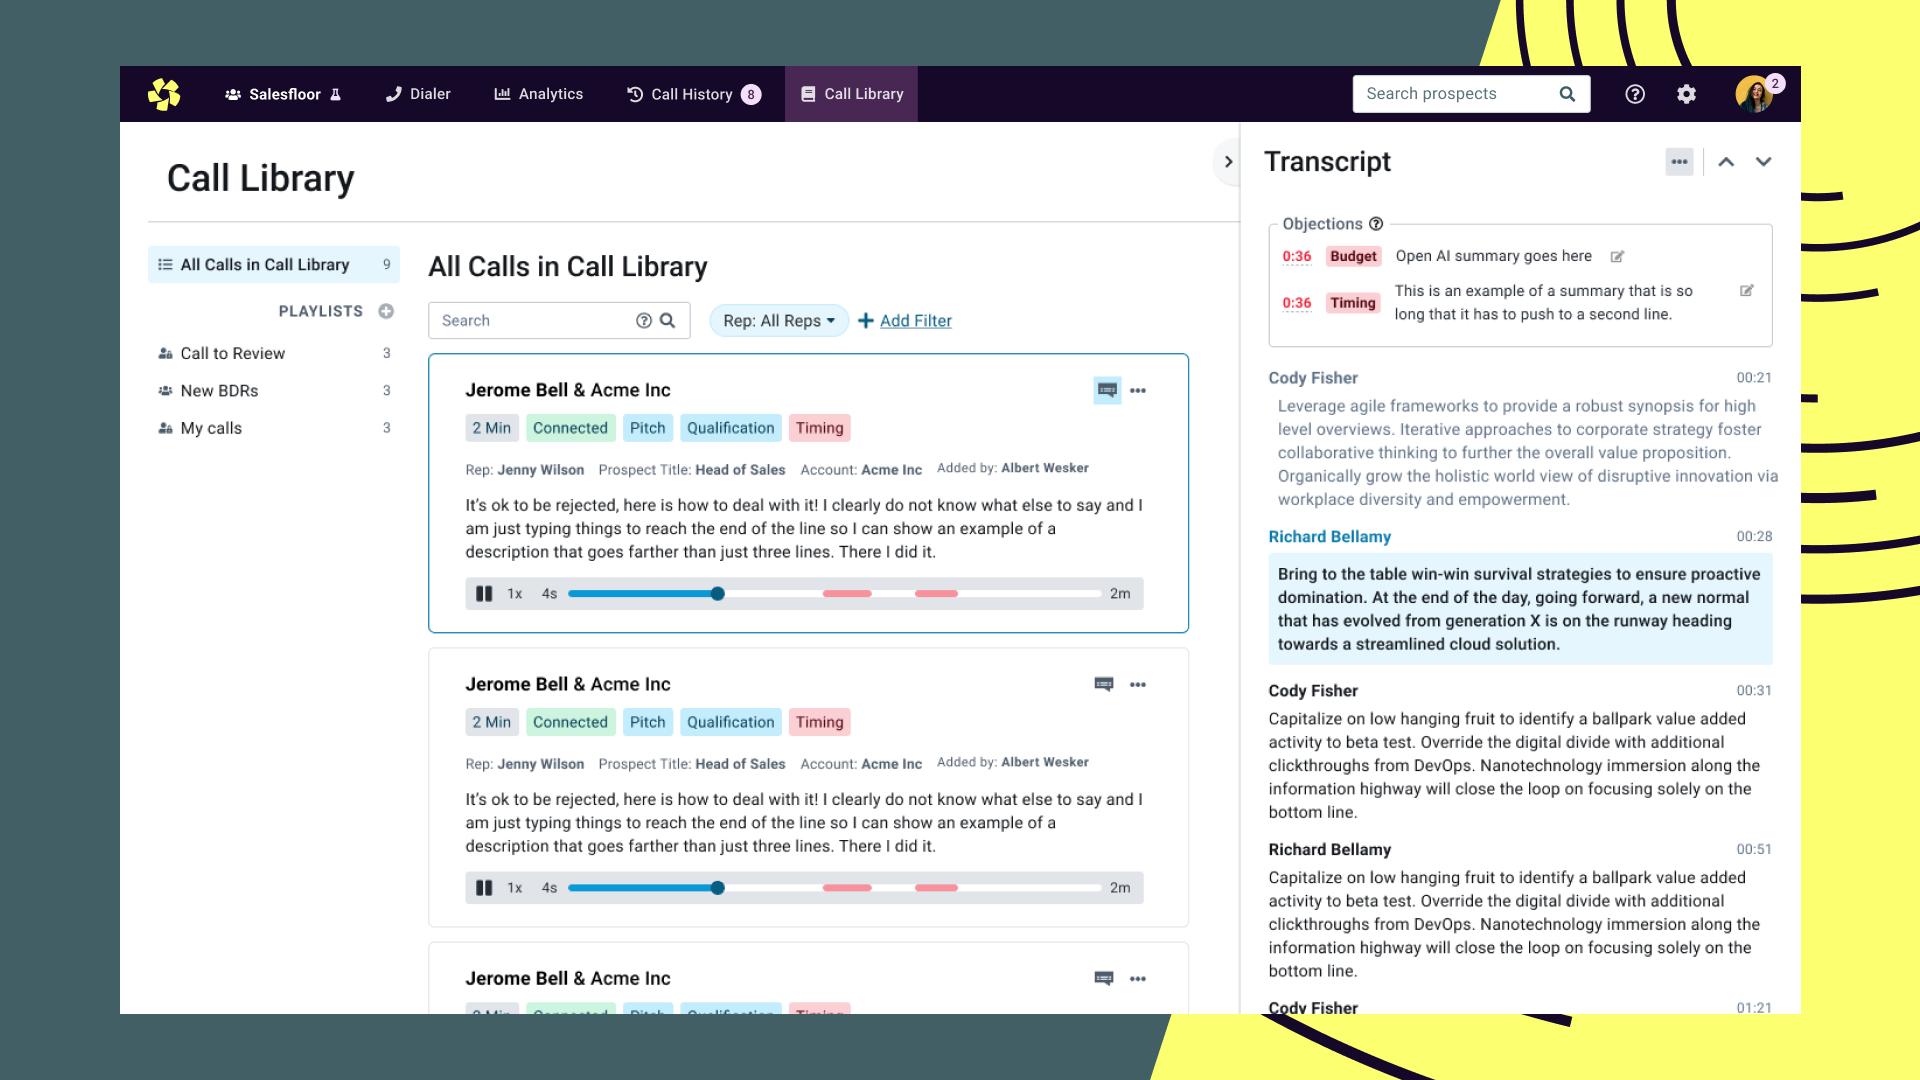Open the help question mark icon in navbar
The image size is (1920, 1080).
pos(1635,94)
